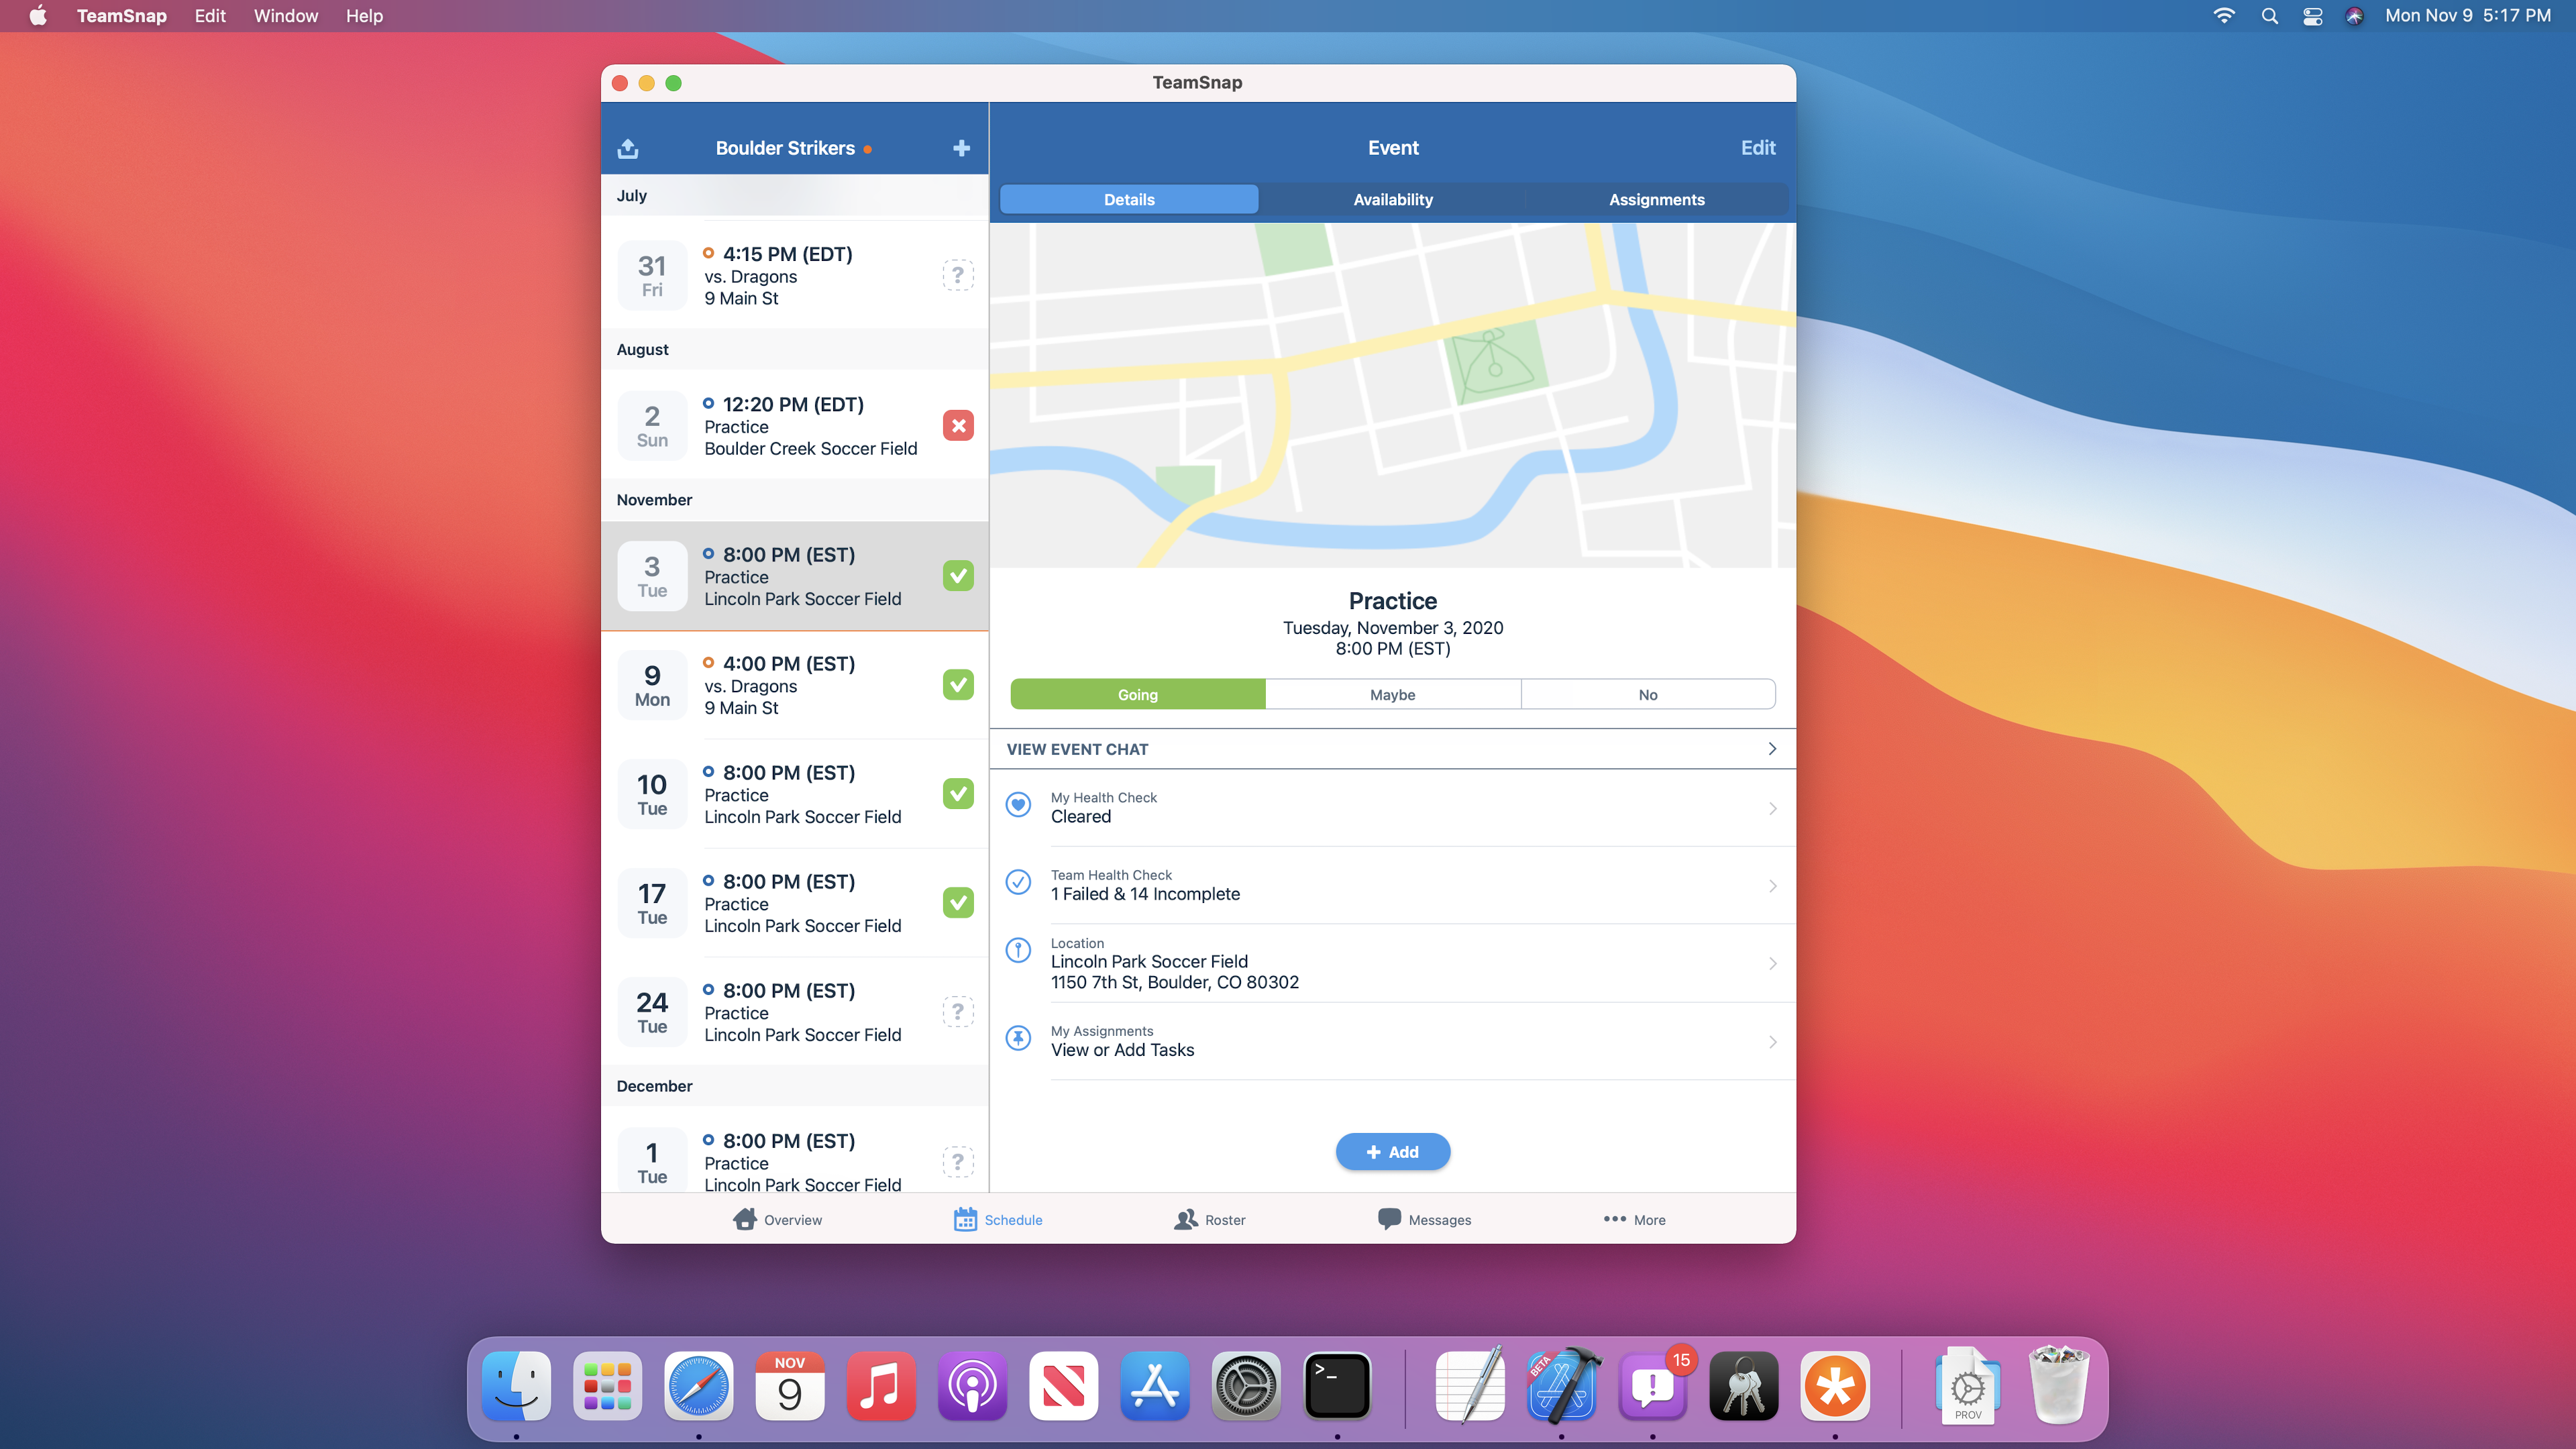Screen dimensions: 2576x1449
Task: Click Wi-Fi status icon in menu bar
Action: coord(2224,16)
